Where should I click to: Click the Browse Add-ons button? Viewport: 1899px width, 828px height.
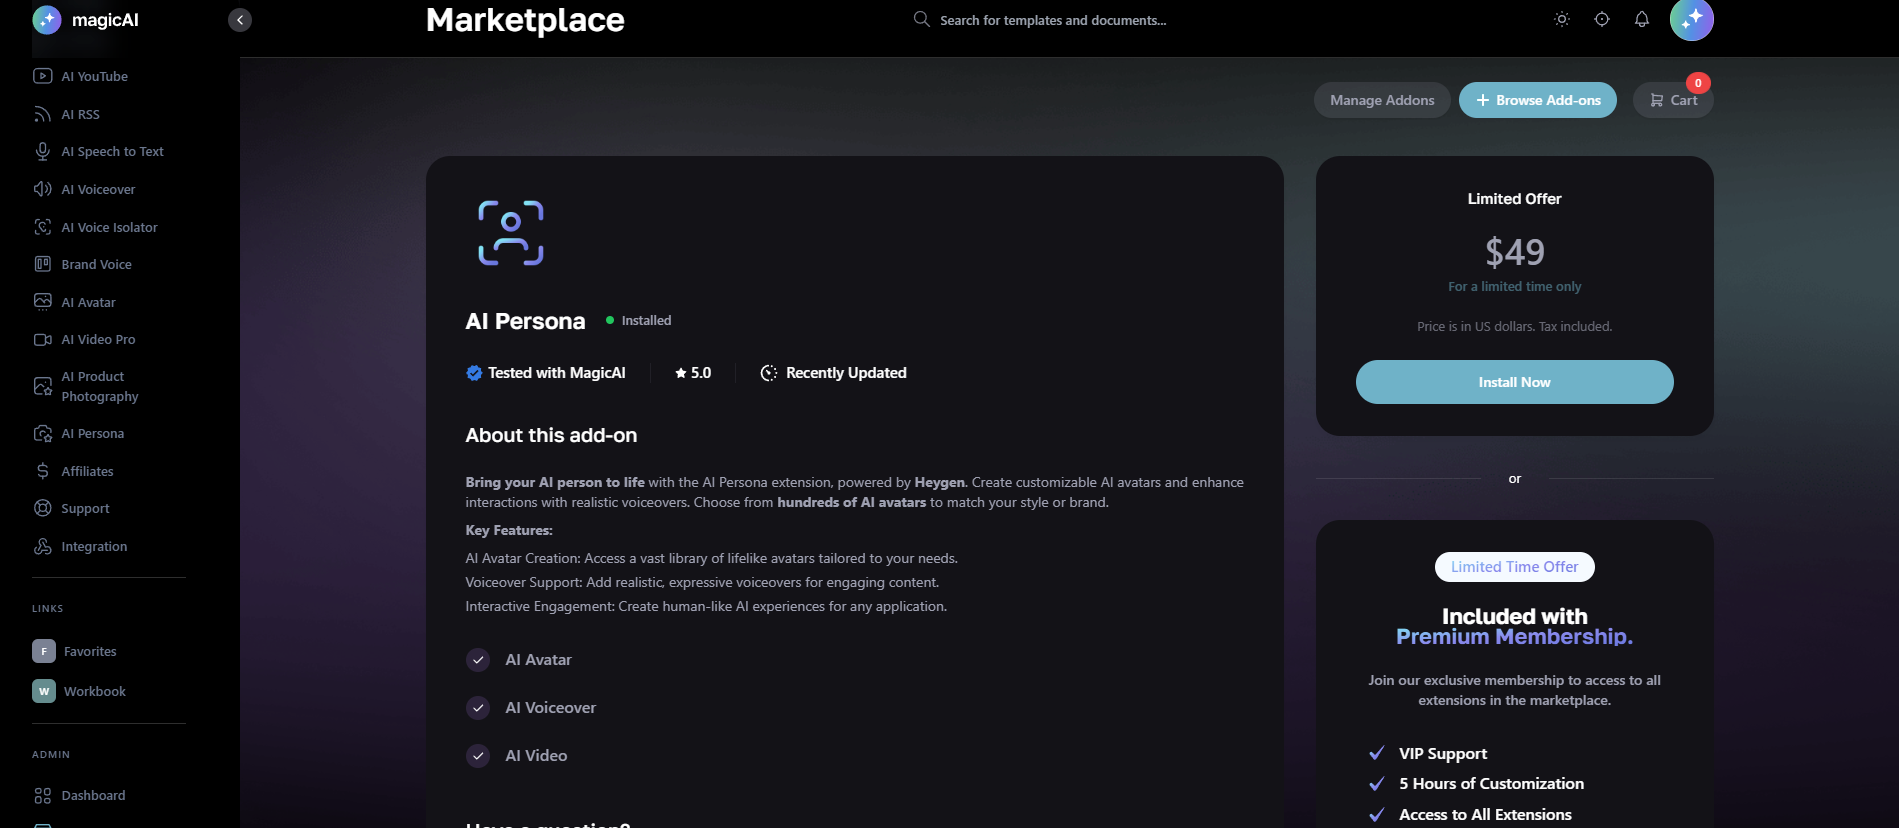point(1537,100)
